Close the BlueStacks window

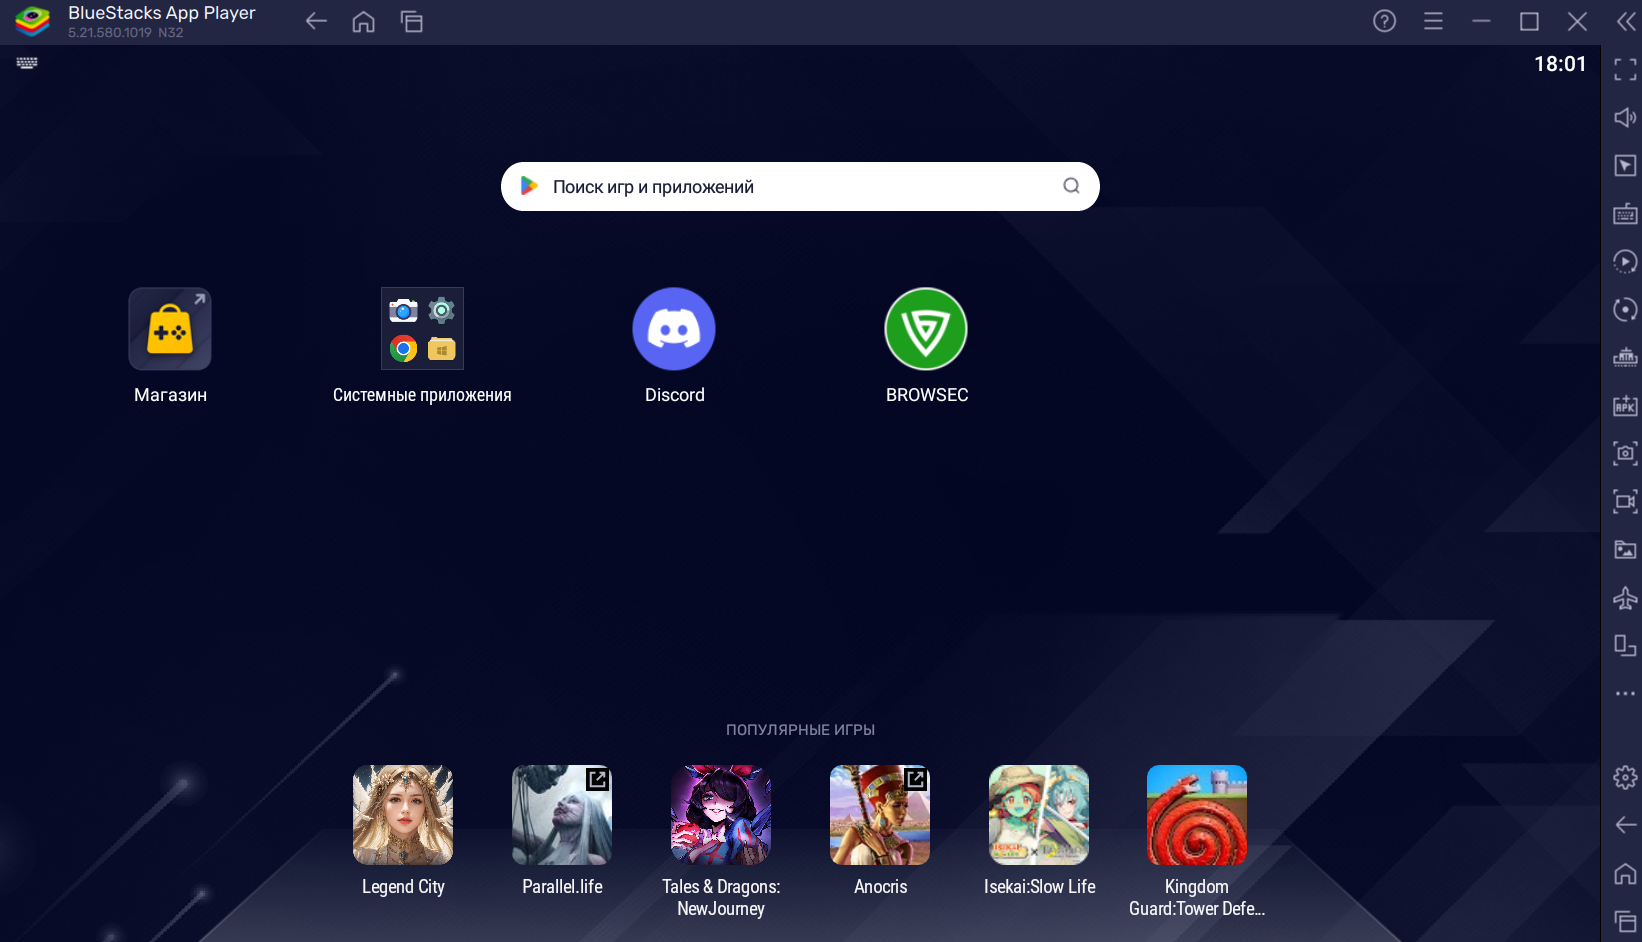[x=1577, y=21]
